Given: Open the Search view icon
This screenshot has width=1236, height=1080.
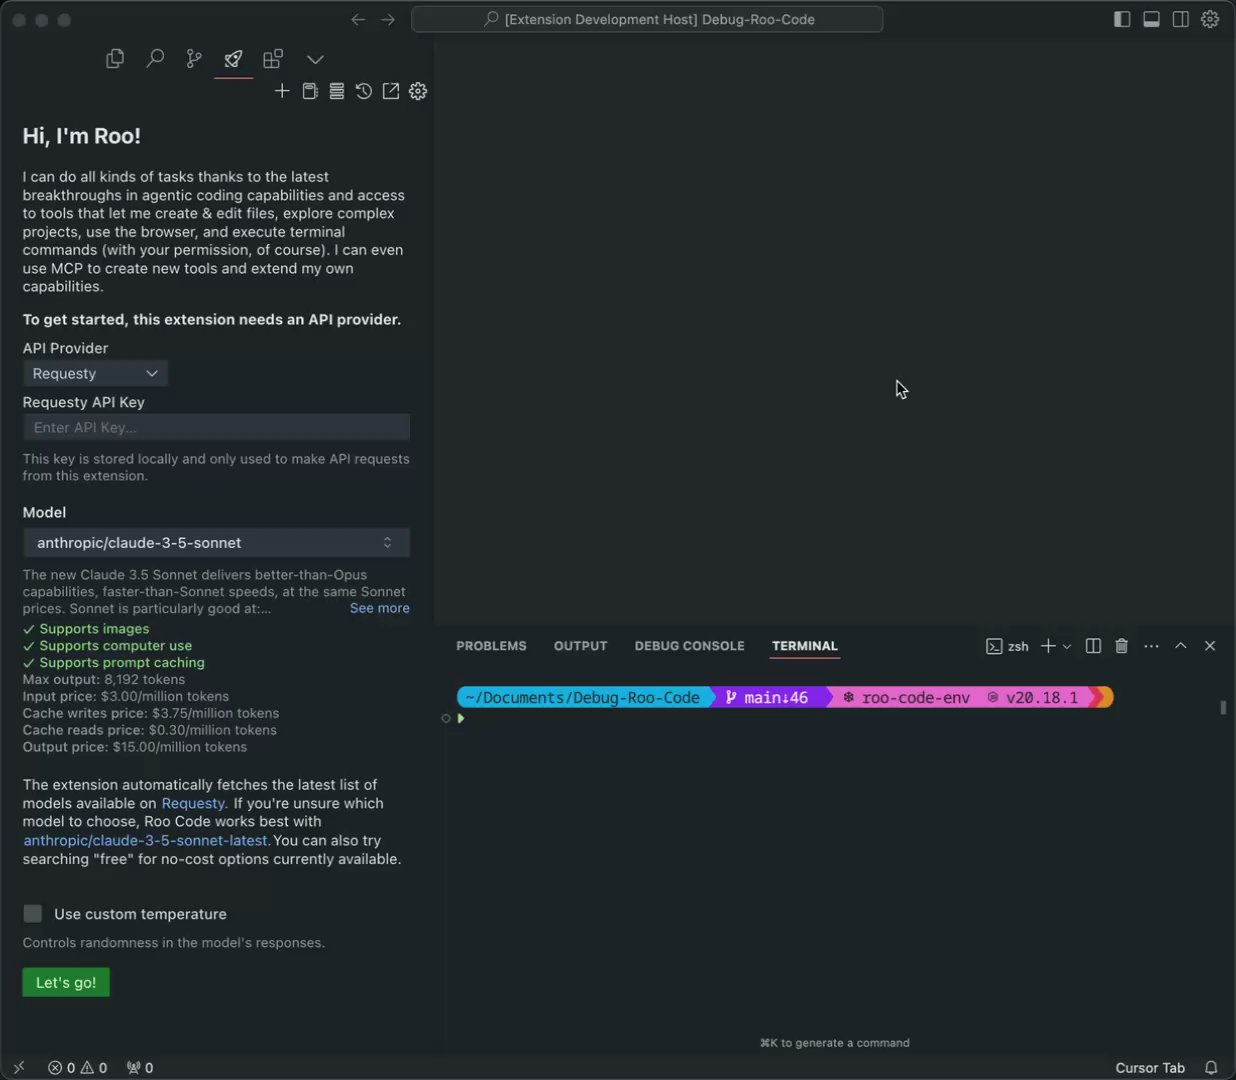Looking at the screenshot, I should click(155, 59).
